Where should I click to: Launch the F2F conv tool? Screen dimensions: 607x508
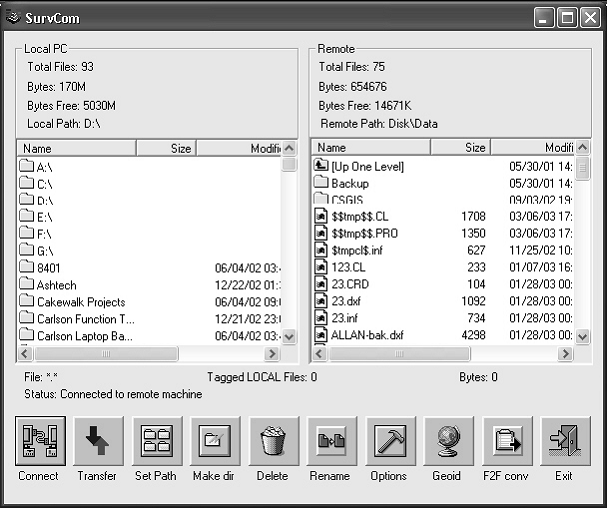coord(505,441)
